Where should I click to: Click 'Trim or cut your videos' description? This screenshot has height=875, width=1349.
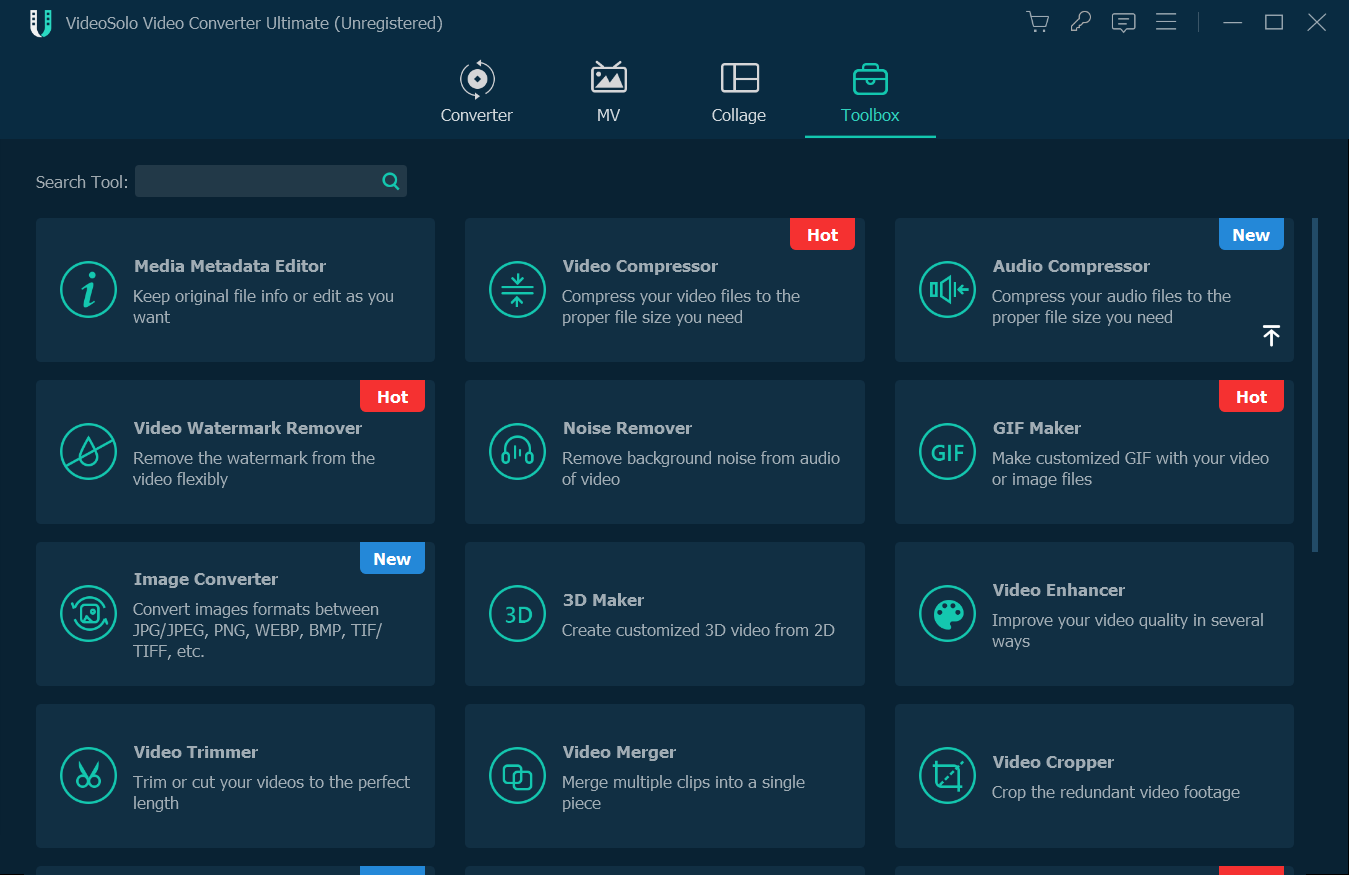pos(271,792)
